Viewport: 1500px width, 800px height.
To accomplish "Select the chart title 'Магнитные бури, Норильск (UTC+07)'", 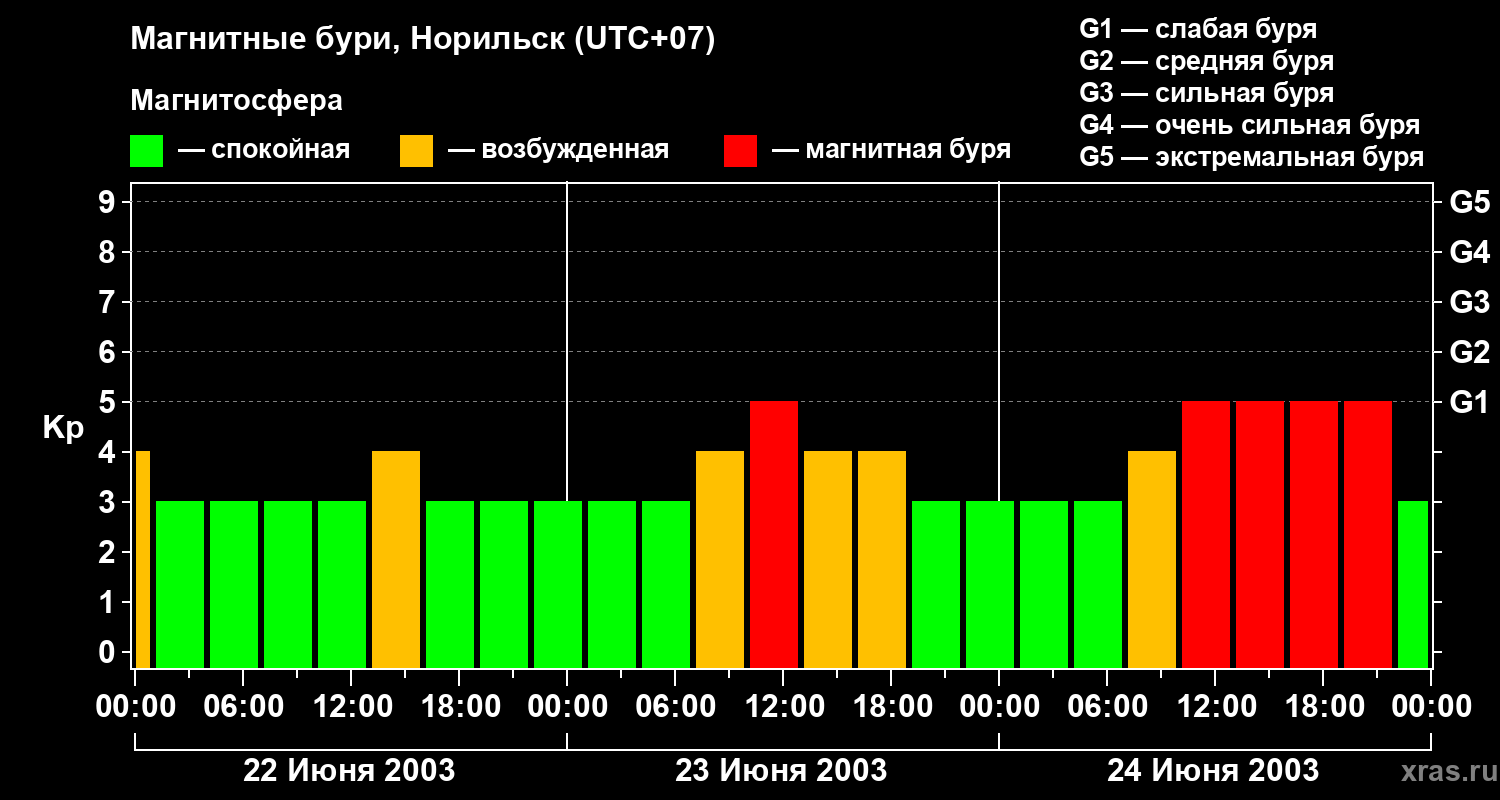I will tap(423, 40).
